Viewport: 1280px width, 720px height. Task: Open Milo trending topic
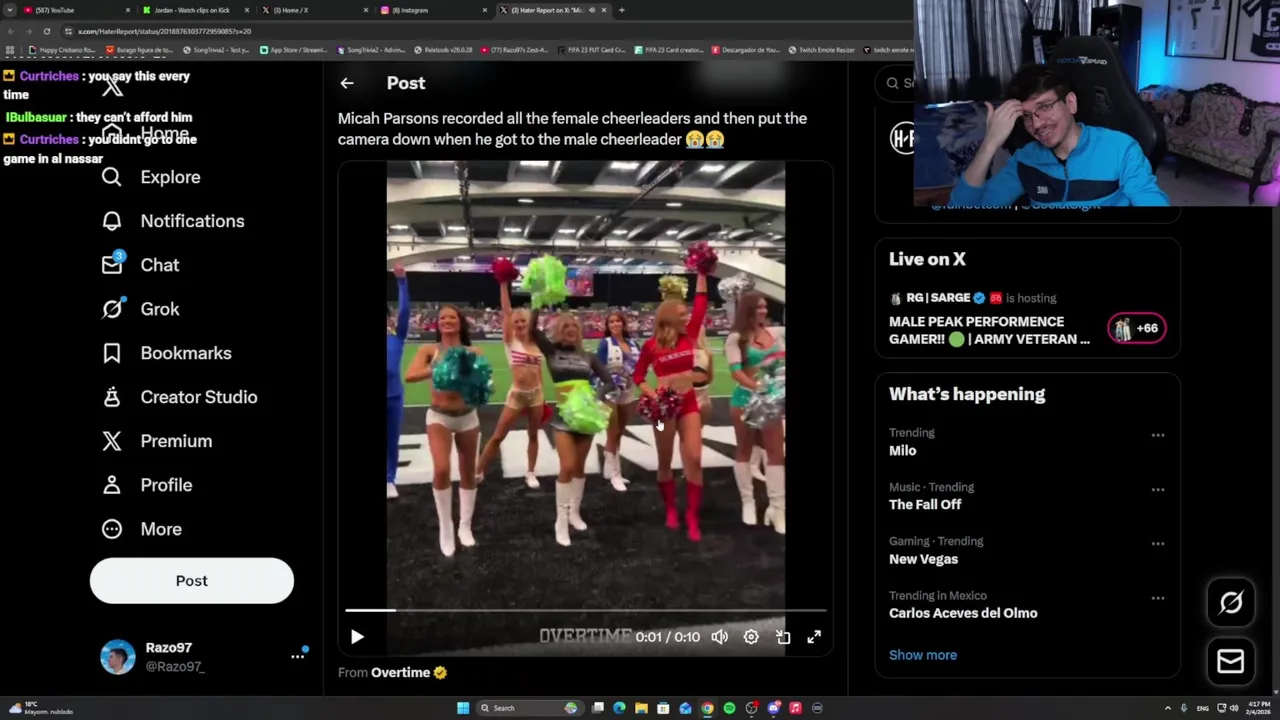point(903,451)
